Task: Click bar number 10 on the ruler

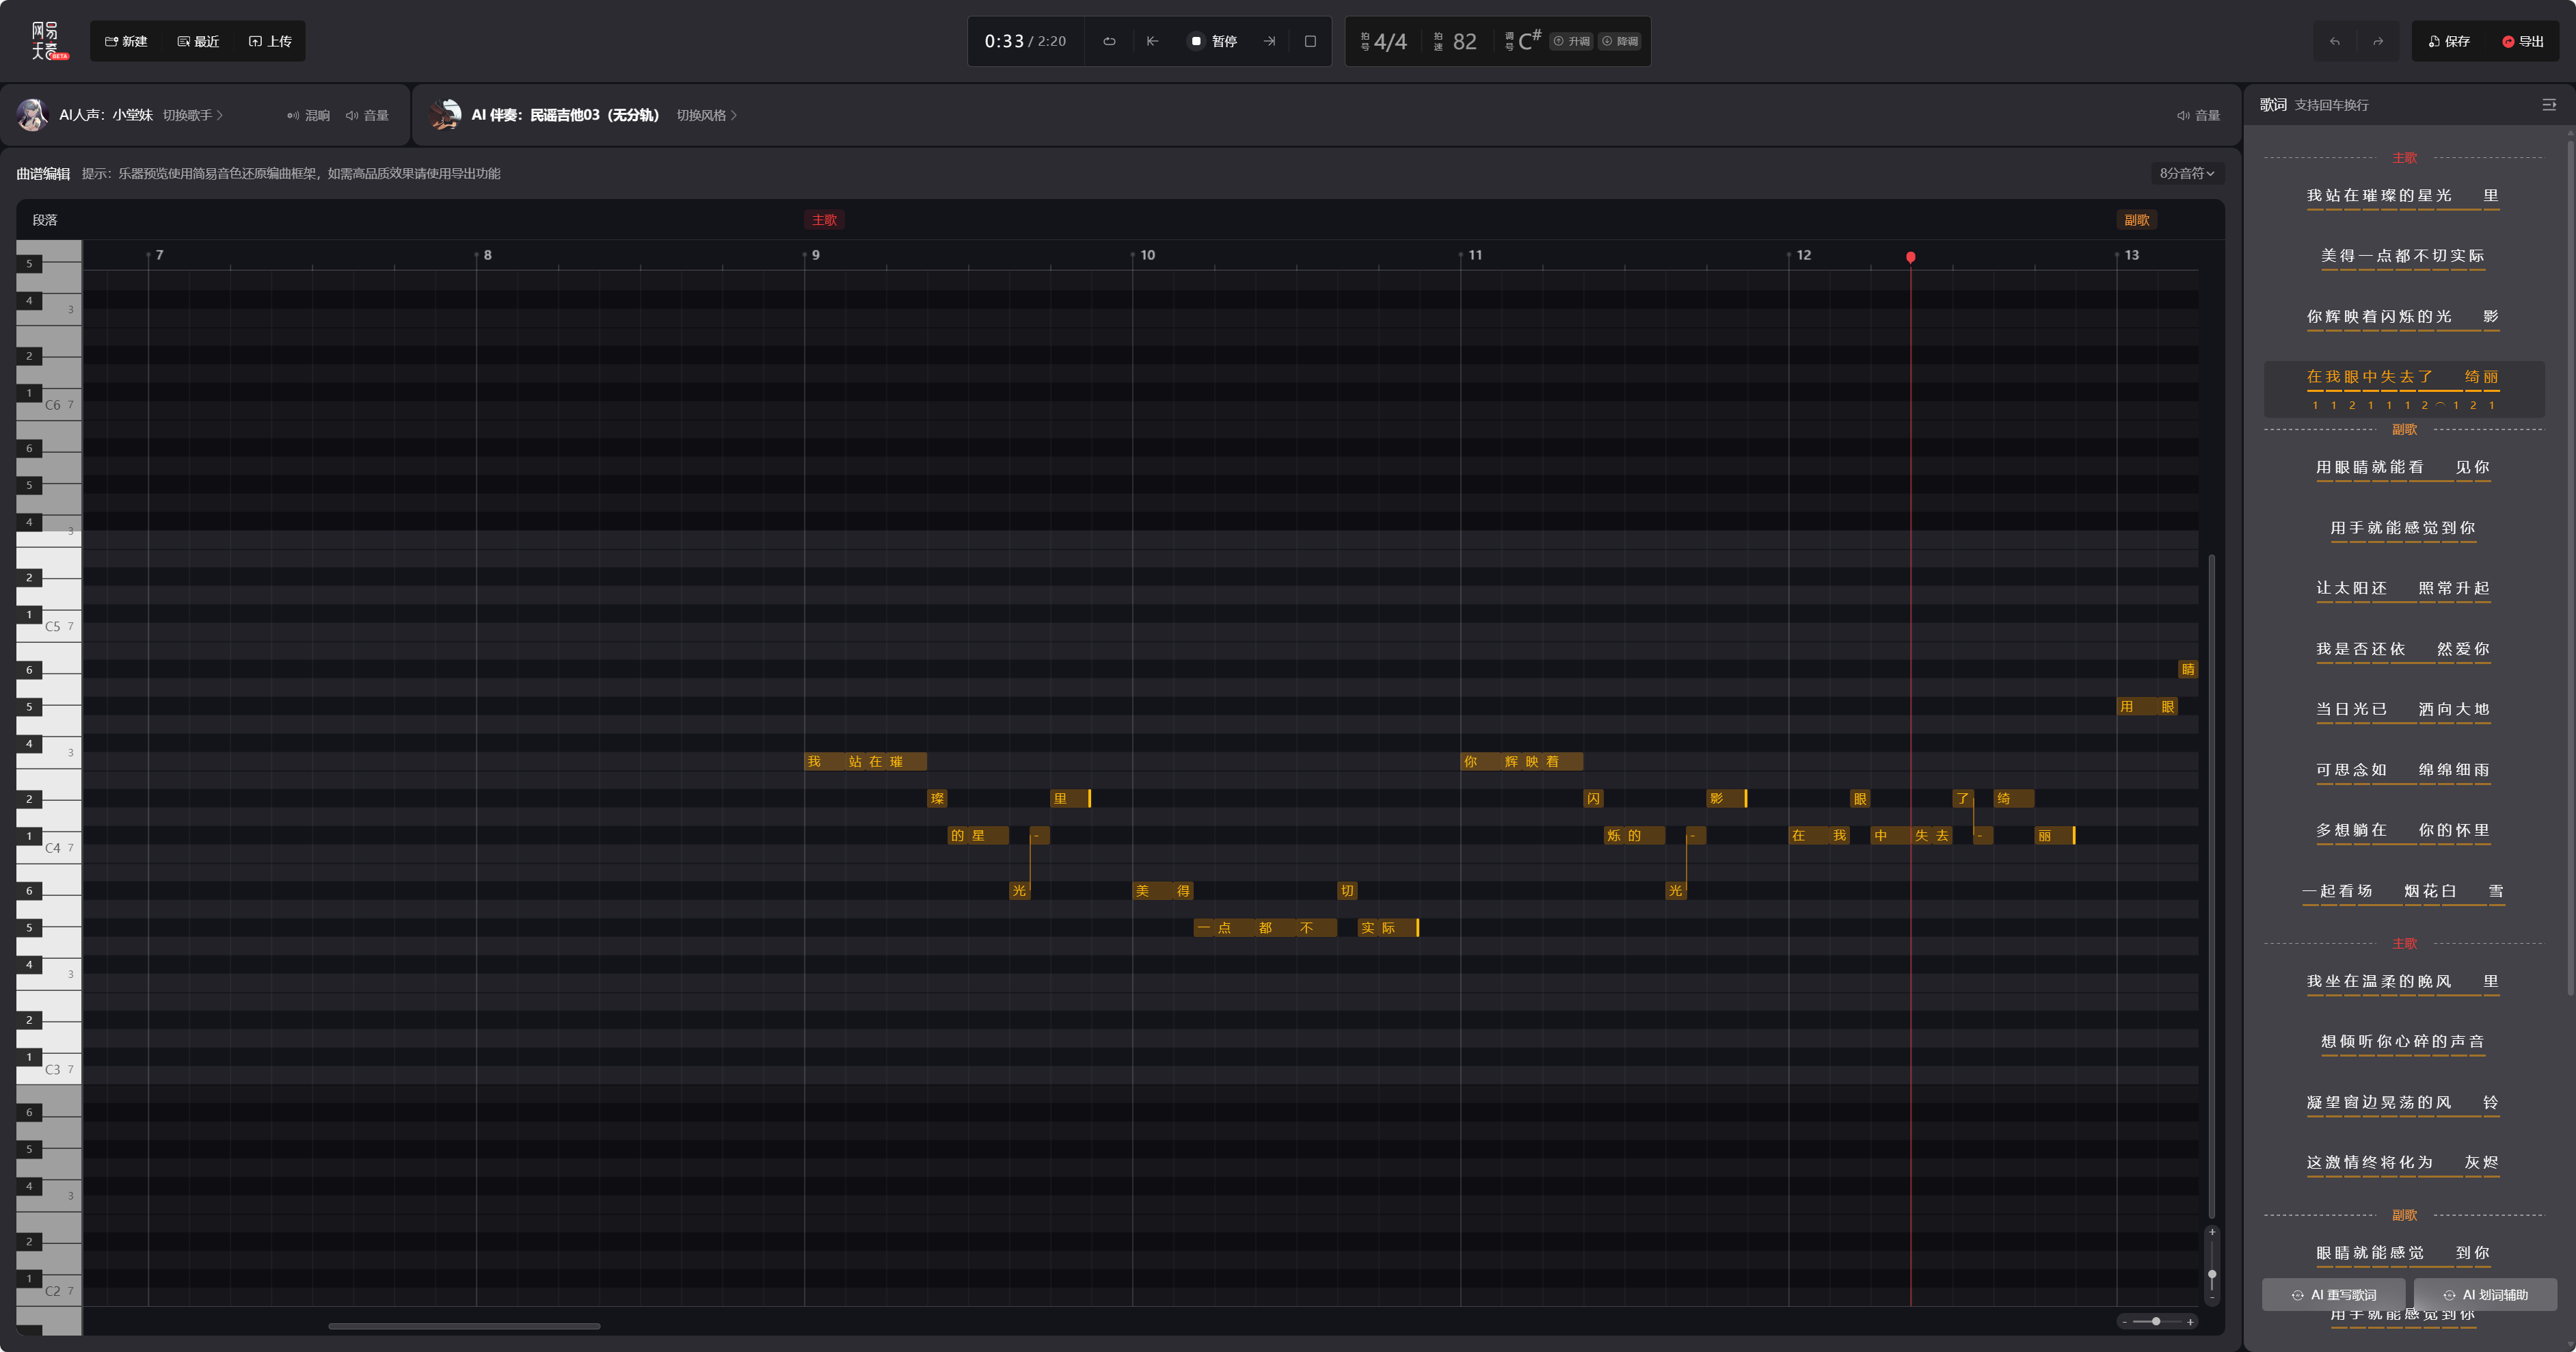Action: (1147, 255)
